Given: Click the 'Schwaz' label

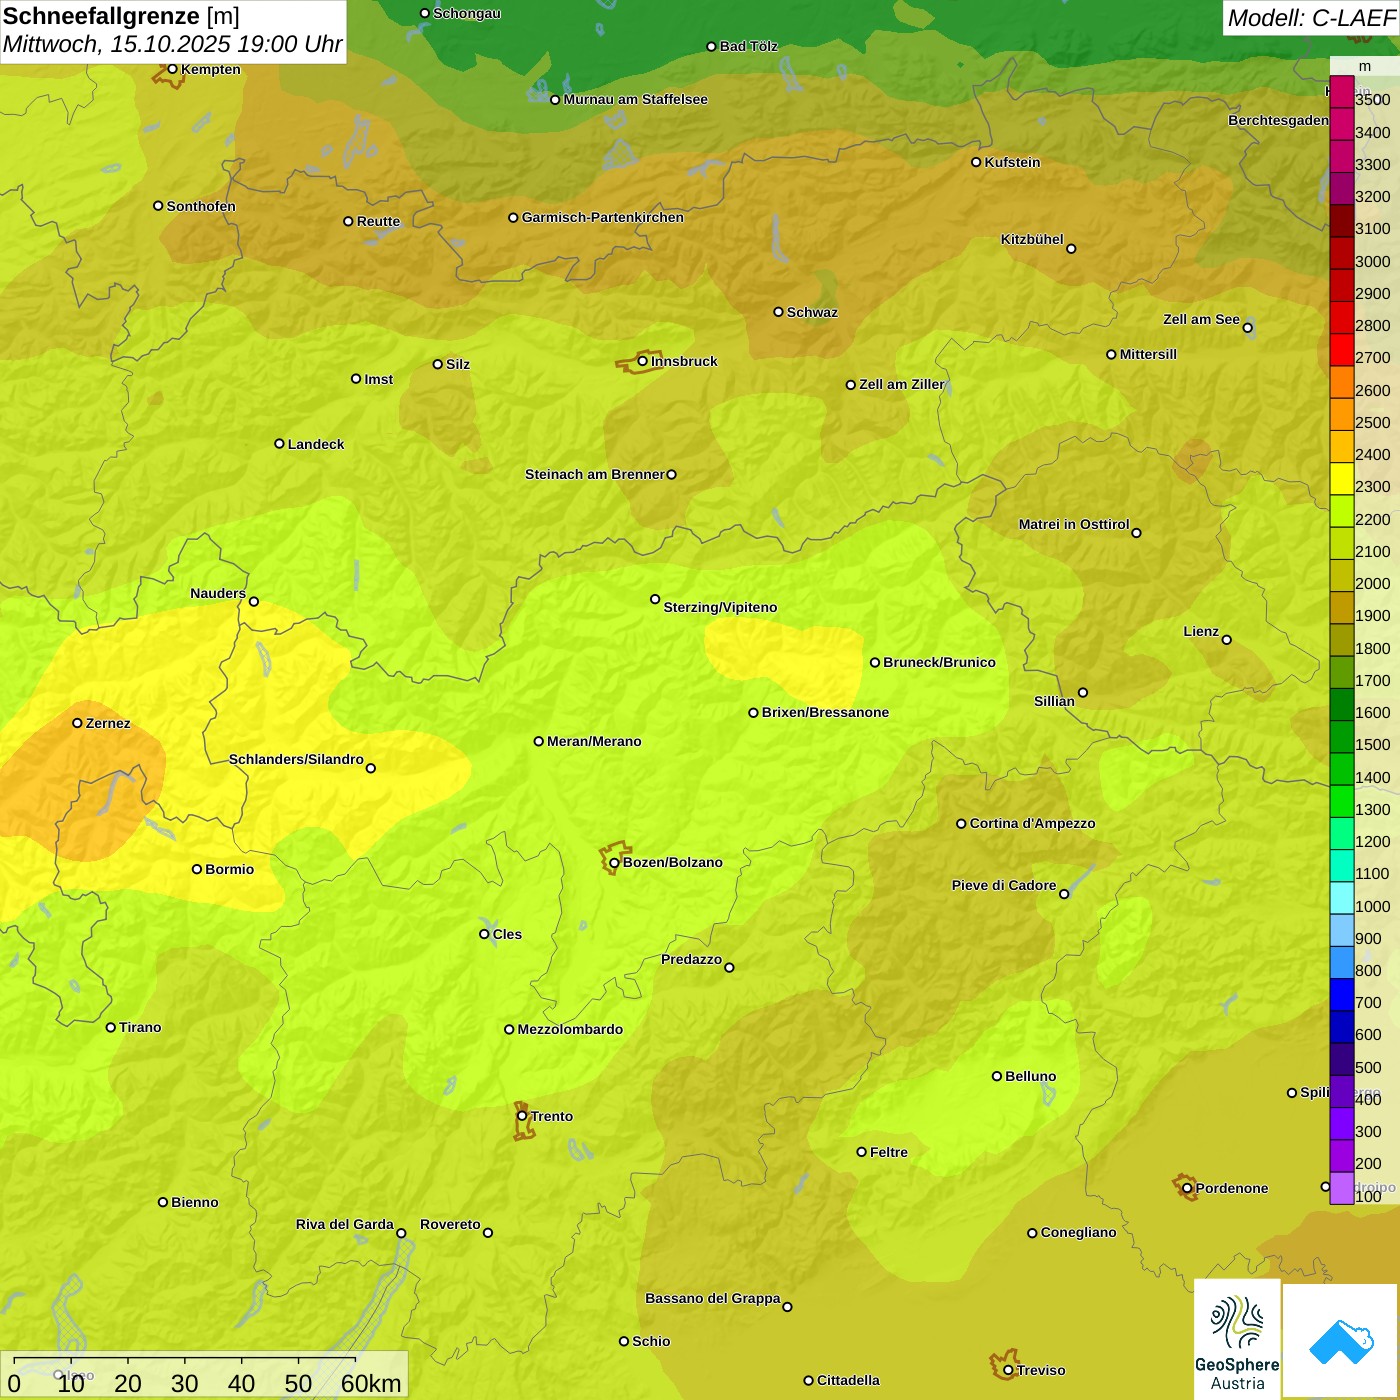Looking at the screenshot, I should [x=812, y=312].
